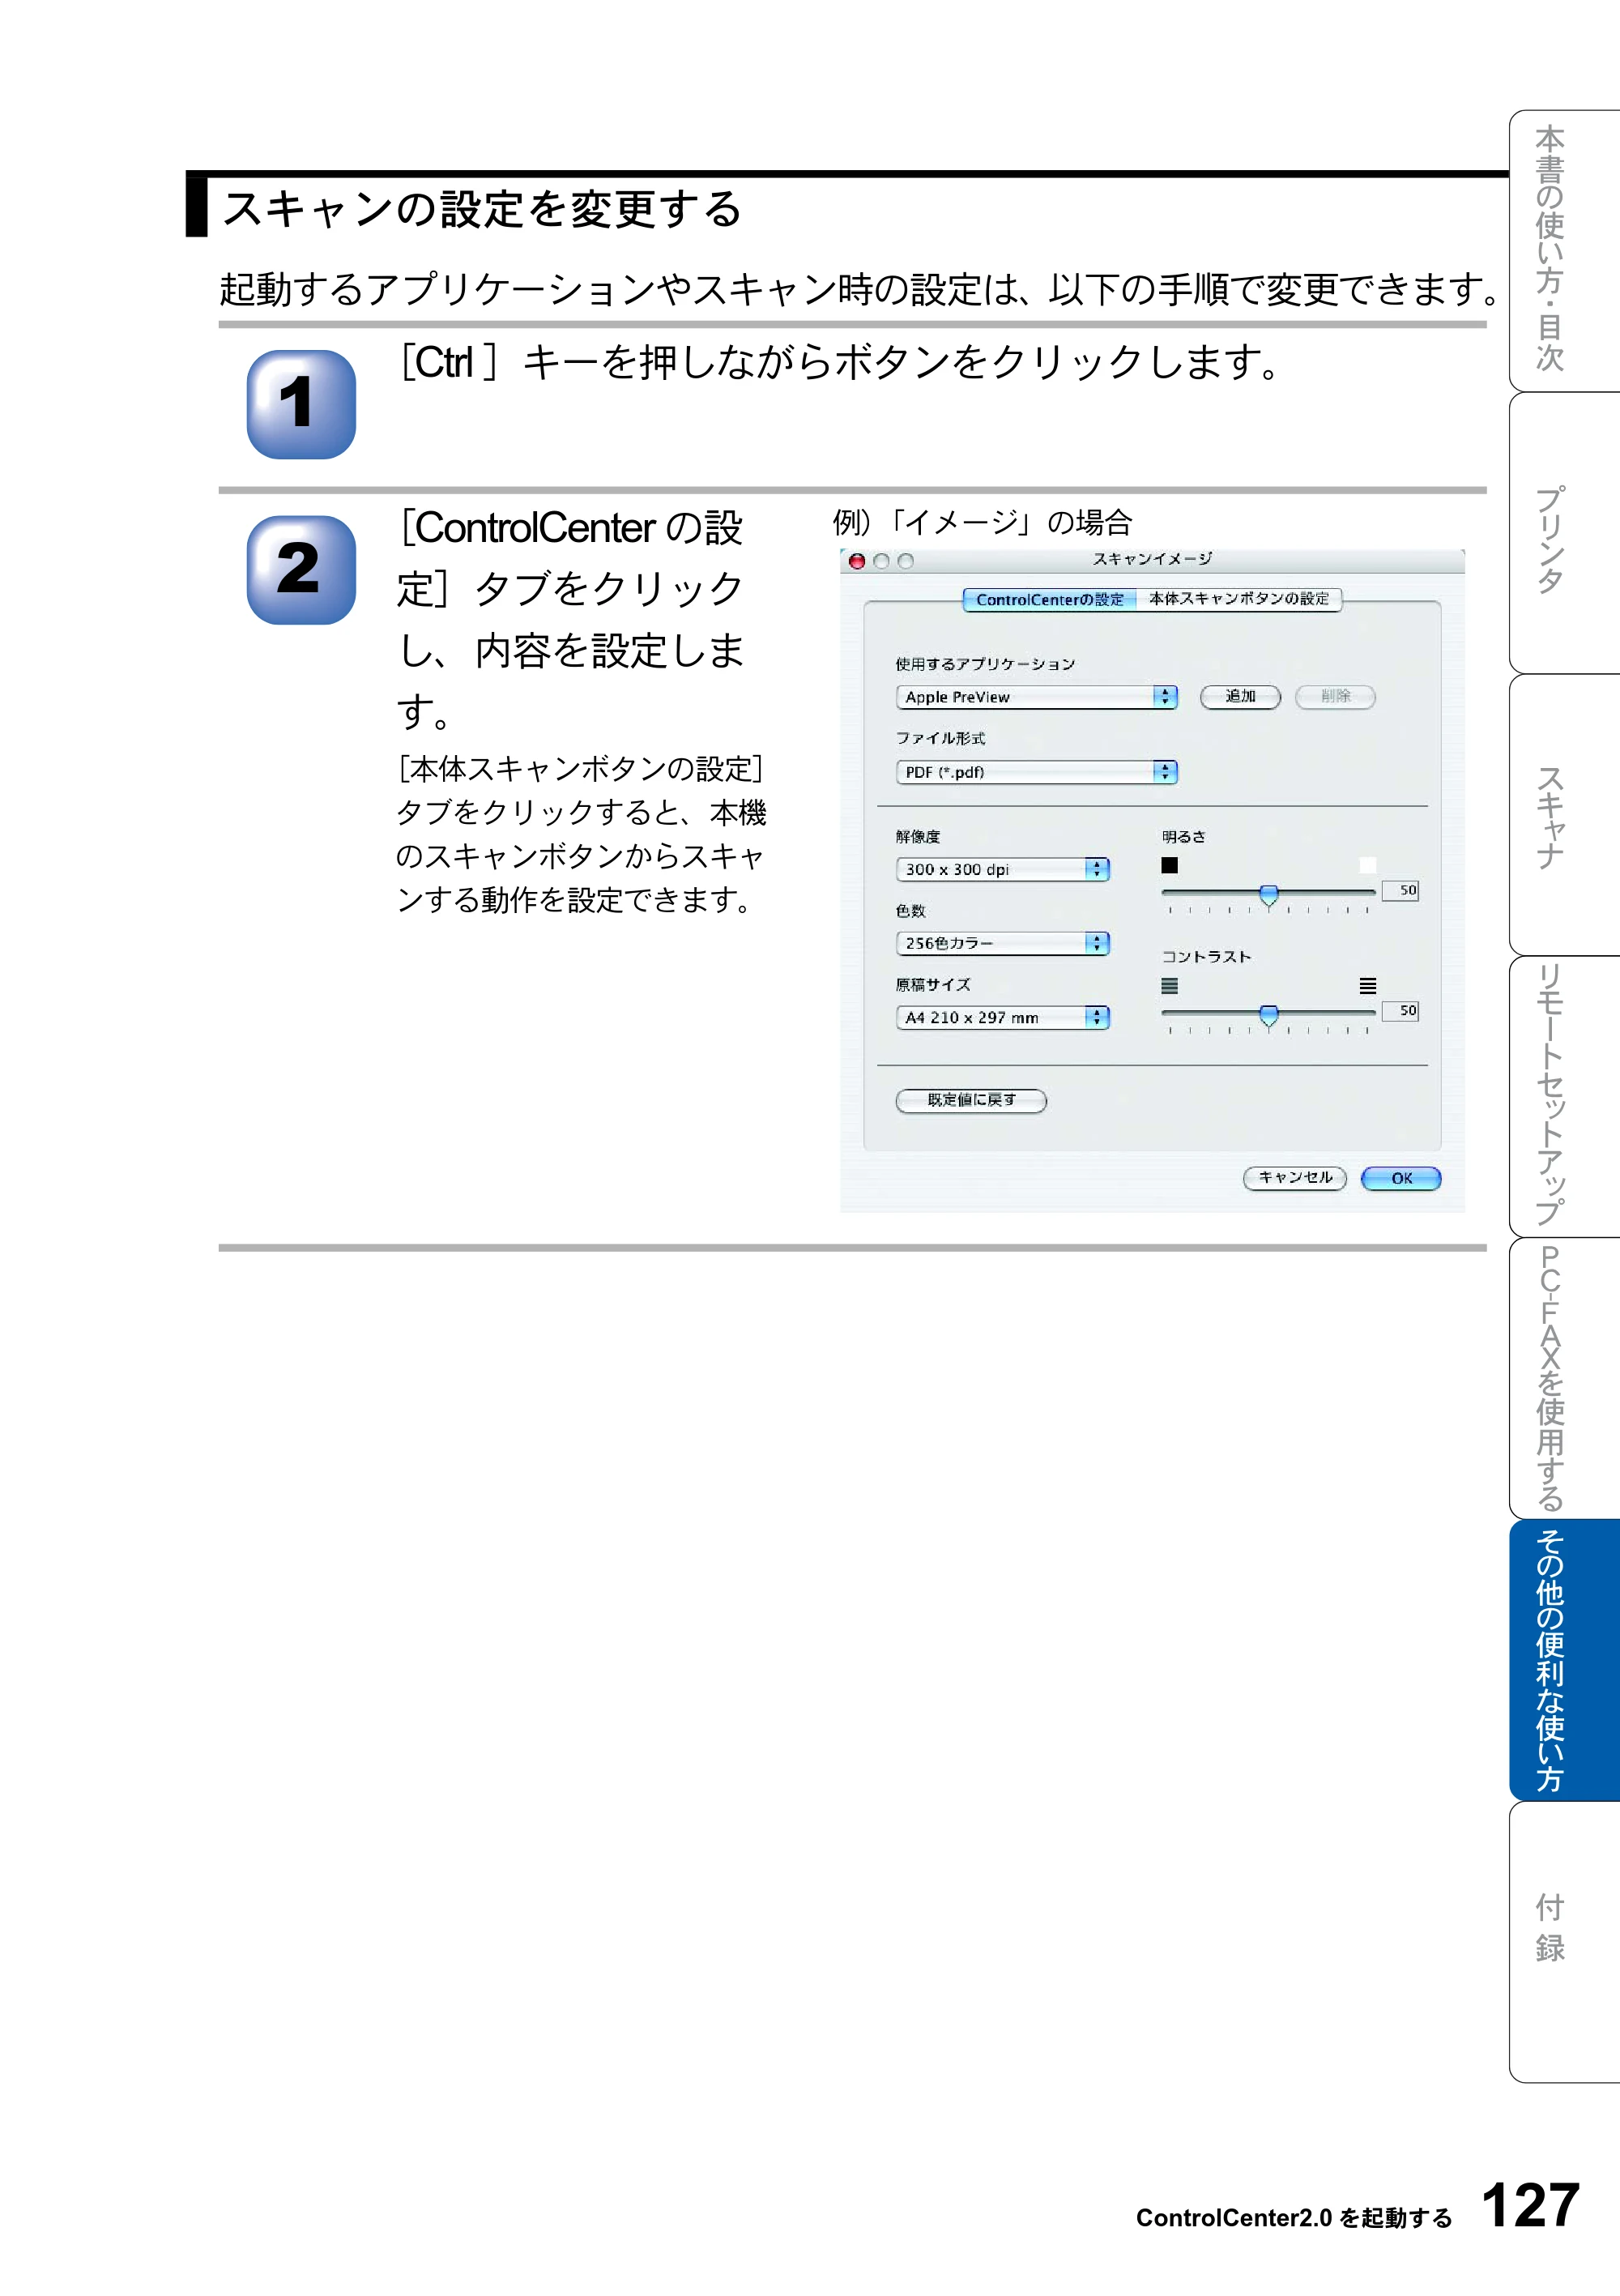Open the 本体スキャンボタンの設定 tab
1620x2296 pixels.
[x=1238, y=599]
